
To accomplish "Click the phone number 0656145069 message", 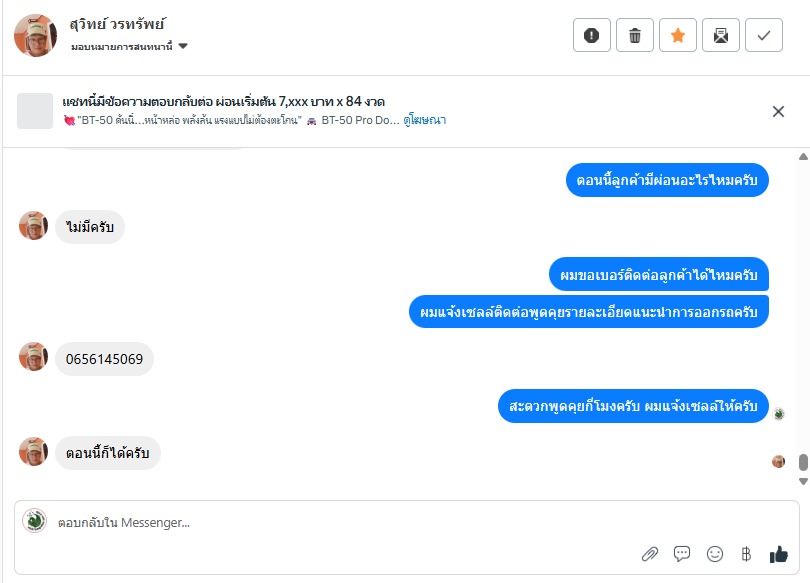I will [104, 359].
